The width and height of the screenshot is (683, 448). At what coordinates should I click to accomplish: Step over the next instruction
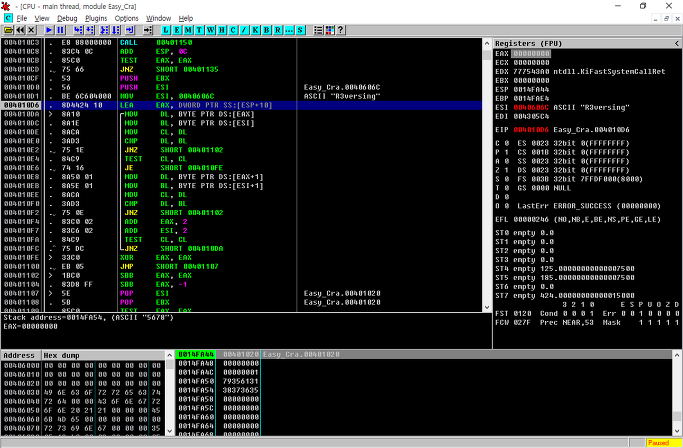89,30
